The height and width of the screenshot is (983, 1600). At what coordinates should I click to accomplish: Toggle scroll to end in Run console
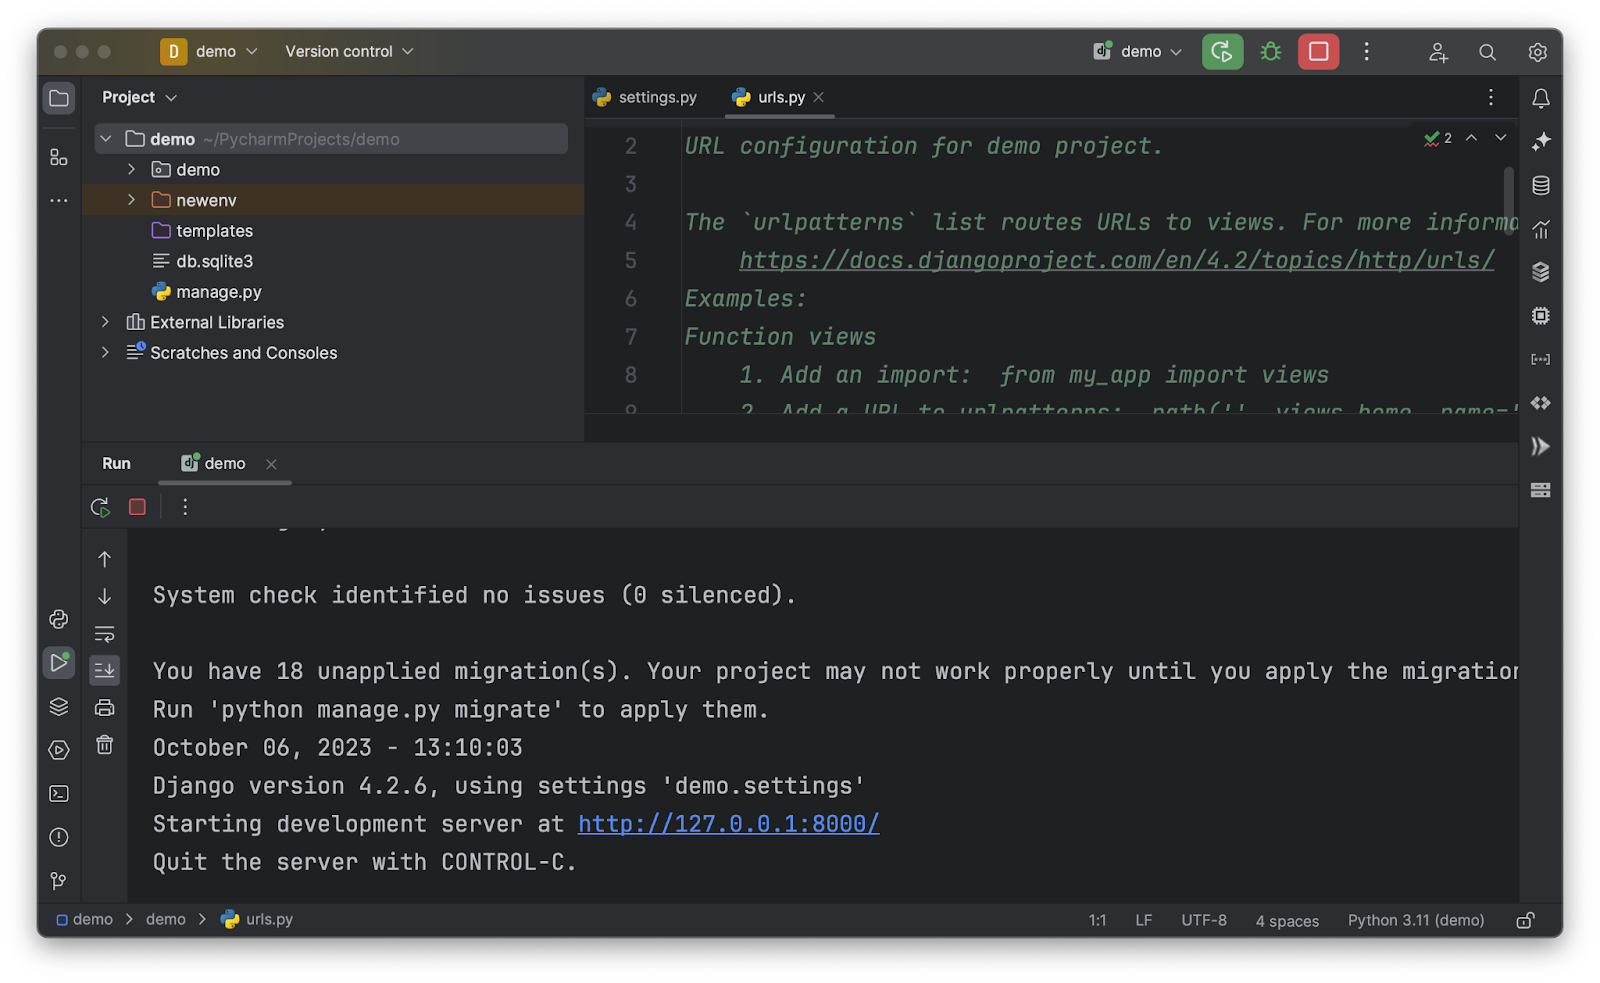click(104, 670)
